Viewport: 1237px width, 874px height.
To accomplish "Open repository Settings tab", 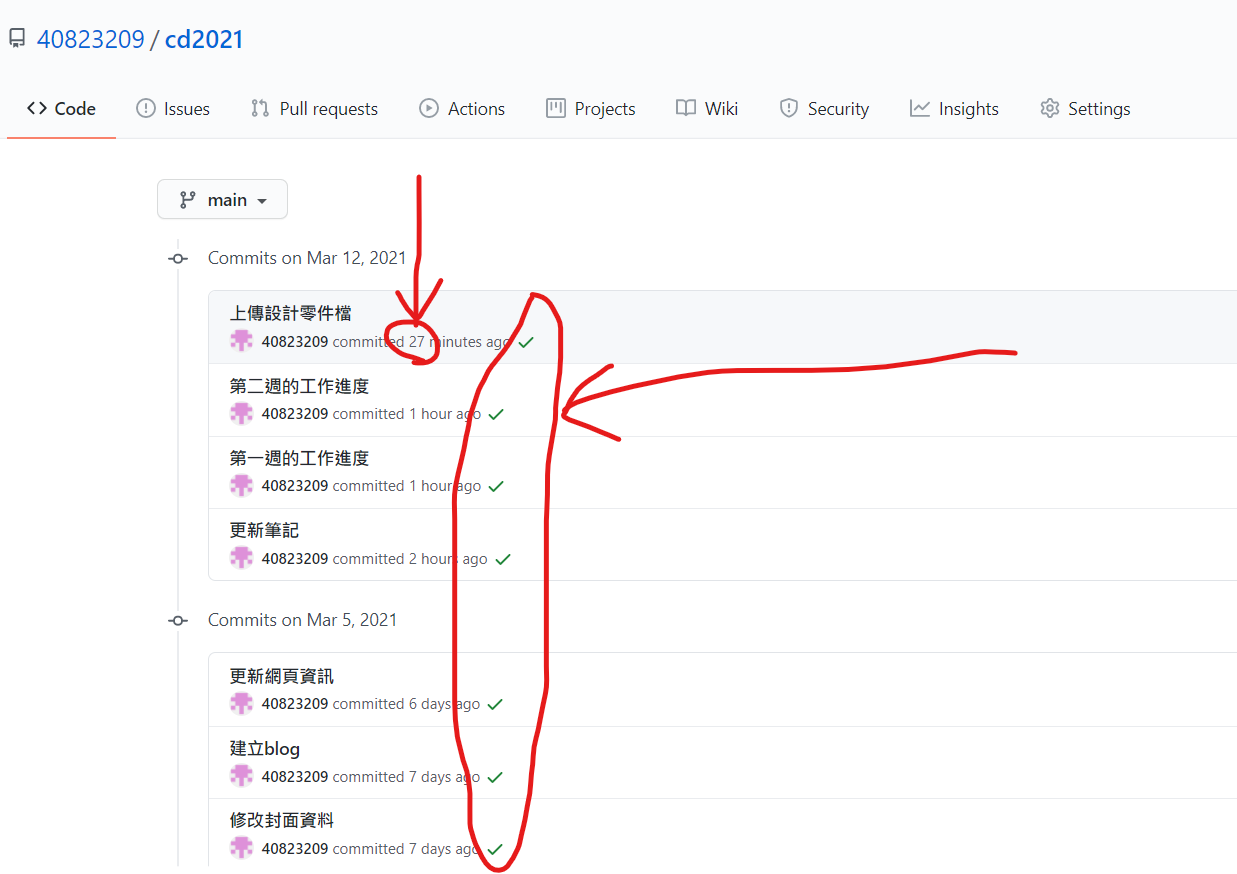I will (x=1085, y=109).
